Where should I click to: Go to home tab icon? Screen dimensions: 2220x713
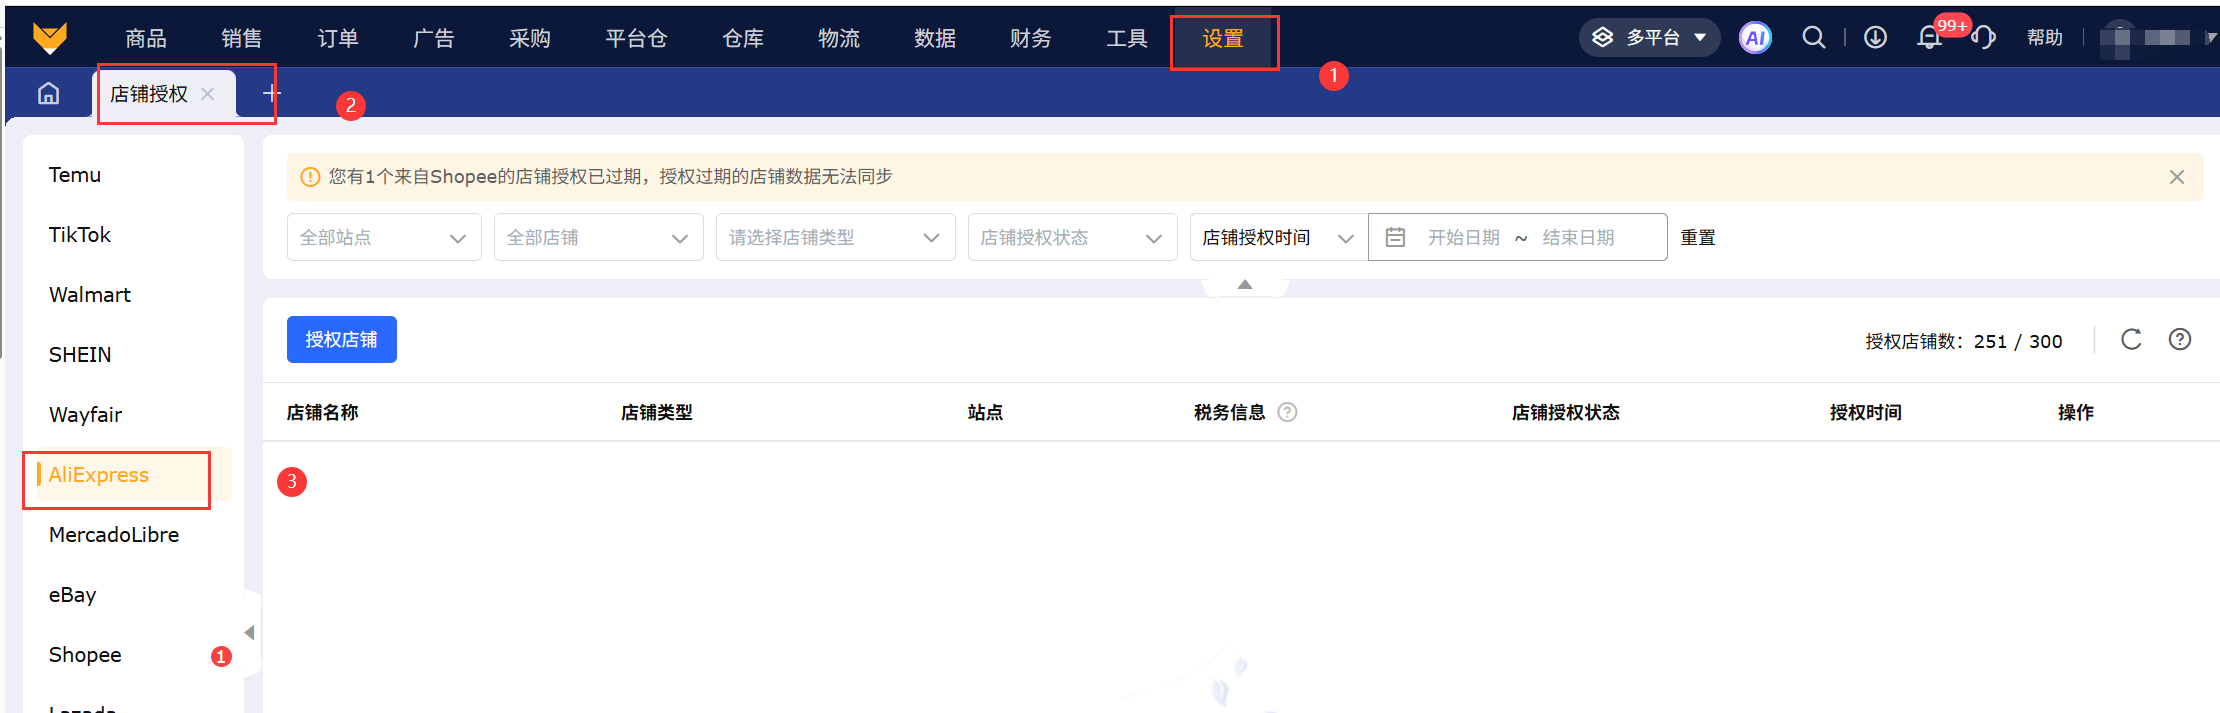click(x=48, y=93)
